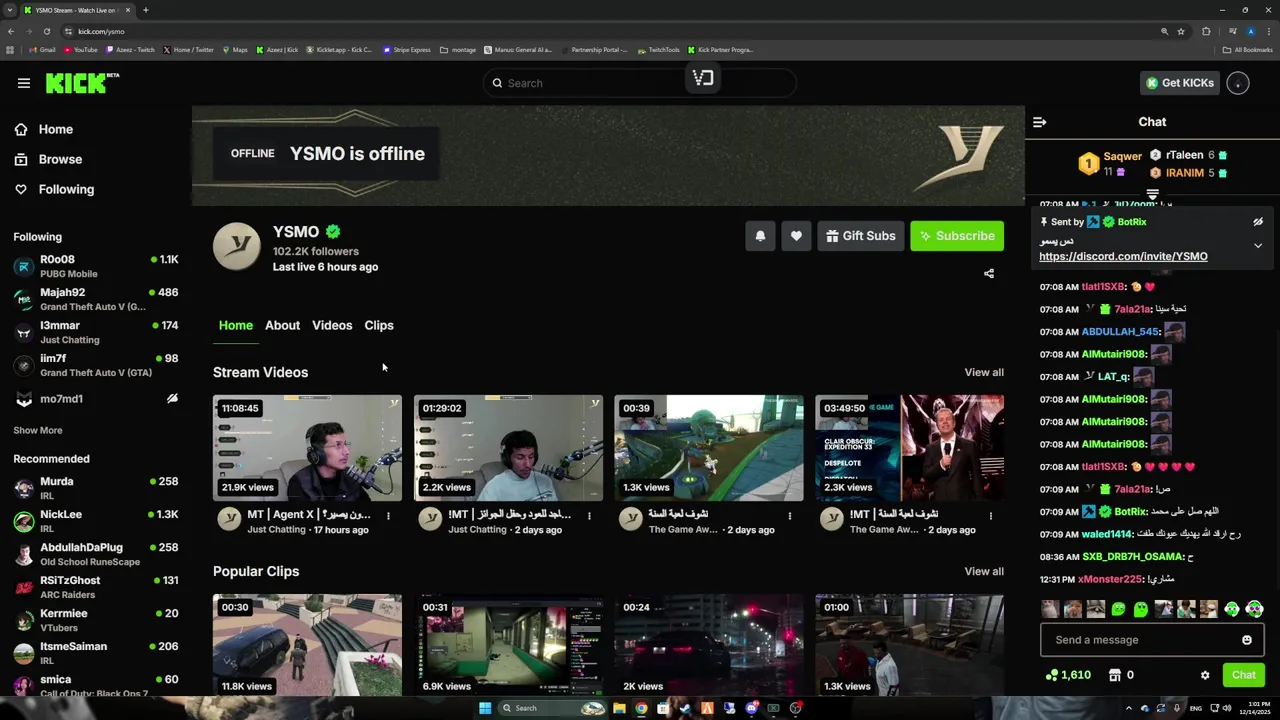Open the Clips tab
The height and width of the screenshot is (720, 1280).
(x=379, y=325)
